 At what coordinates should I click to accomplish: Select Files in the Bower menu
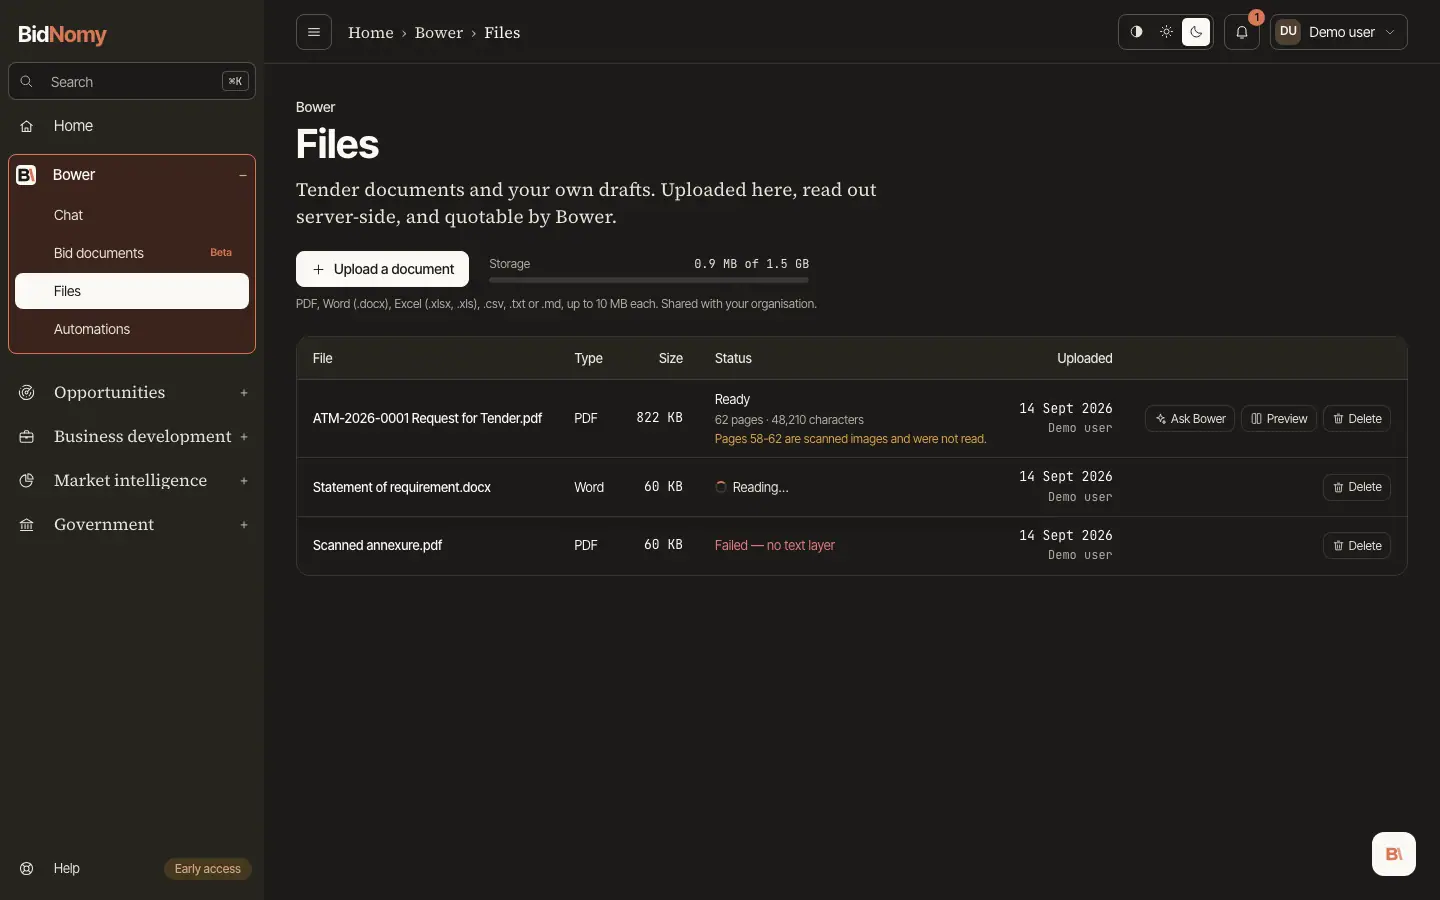[x=132, y=291]
